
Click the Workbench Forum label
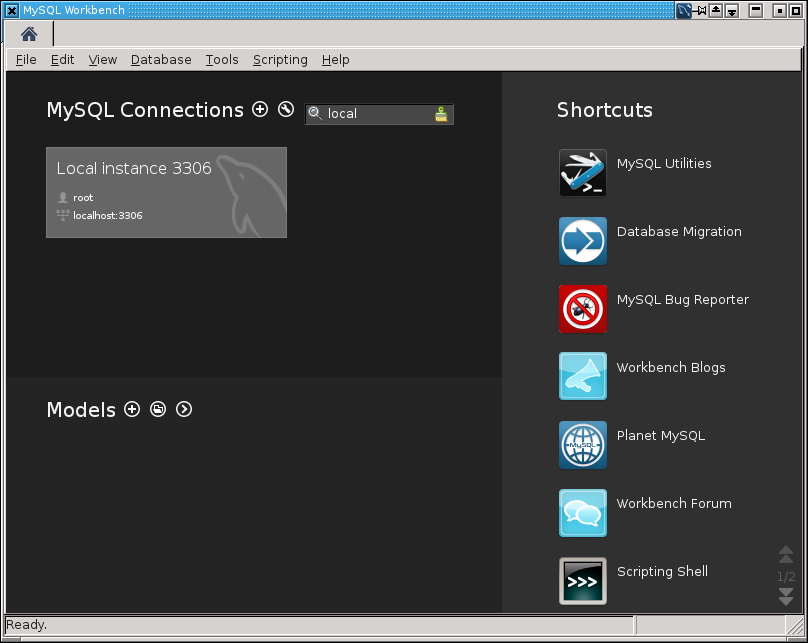point(674,503)
